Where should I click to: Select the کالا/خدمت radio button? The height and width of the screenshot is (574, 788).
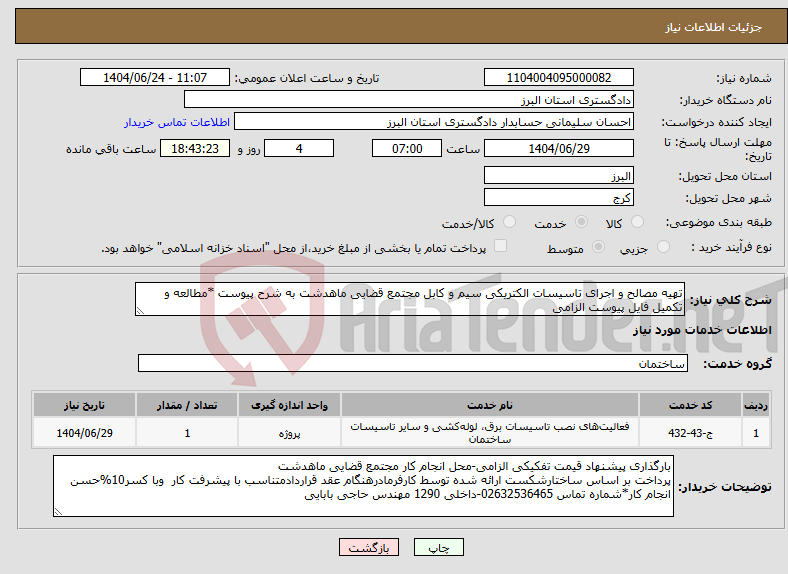(510, 222)
